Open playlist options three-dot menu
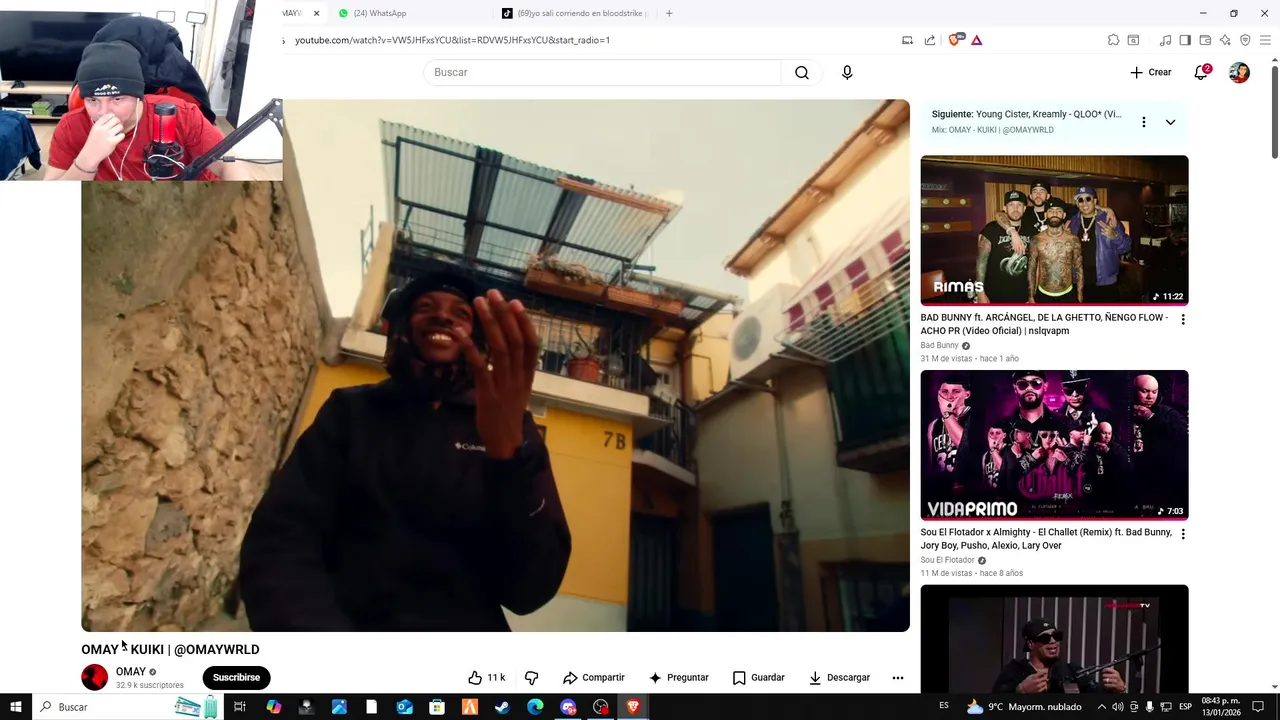1280x720 pixels. coord(1144,122)
